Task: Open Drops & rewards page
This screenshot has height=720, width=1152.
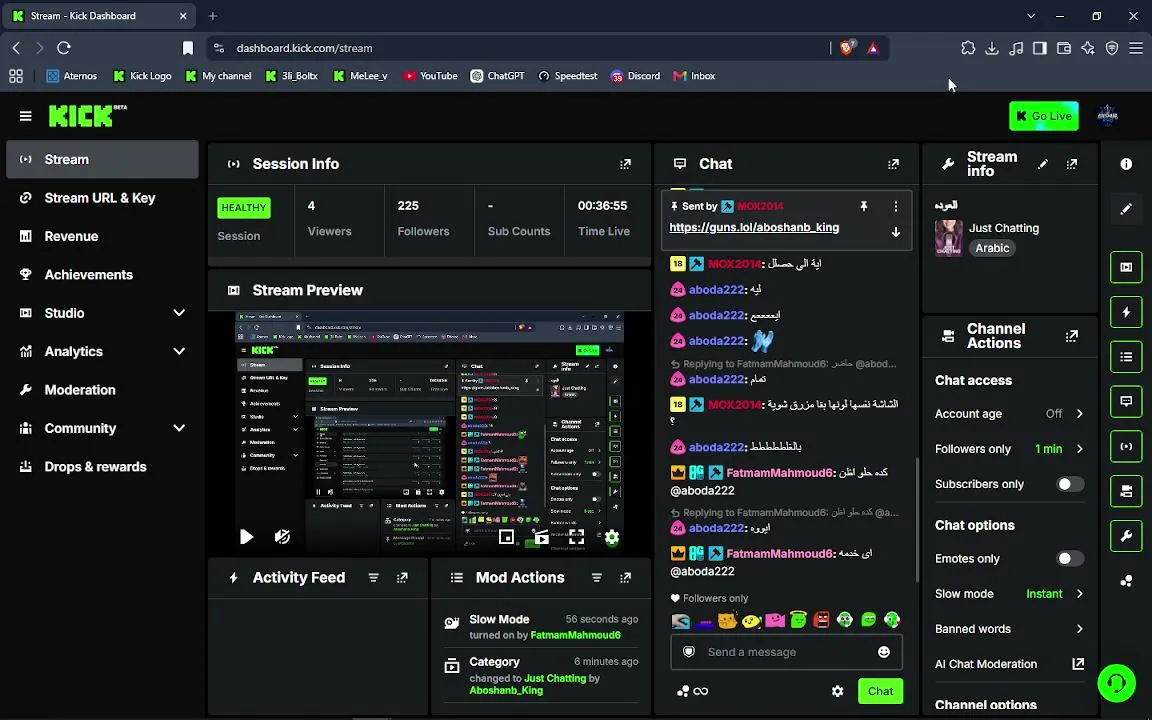Action: [x=102, y=467]
